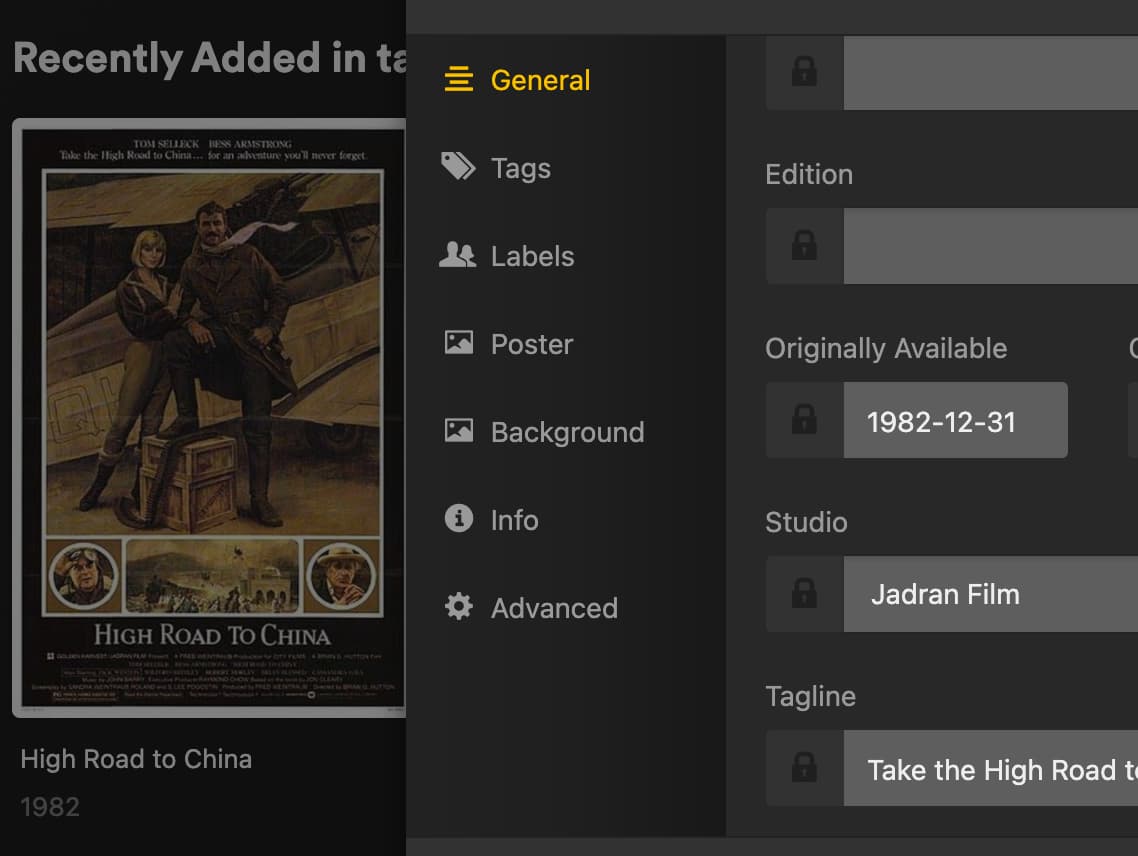Click the Edition label
1138x856 pixels.
tap(809, 174)
